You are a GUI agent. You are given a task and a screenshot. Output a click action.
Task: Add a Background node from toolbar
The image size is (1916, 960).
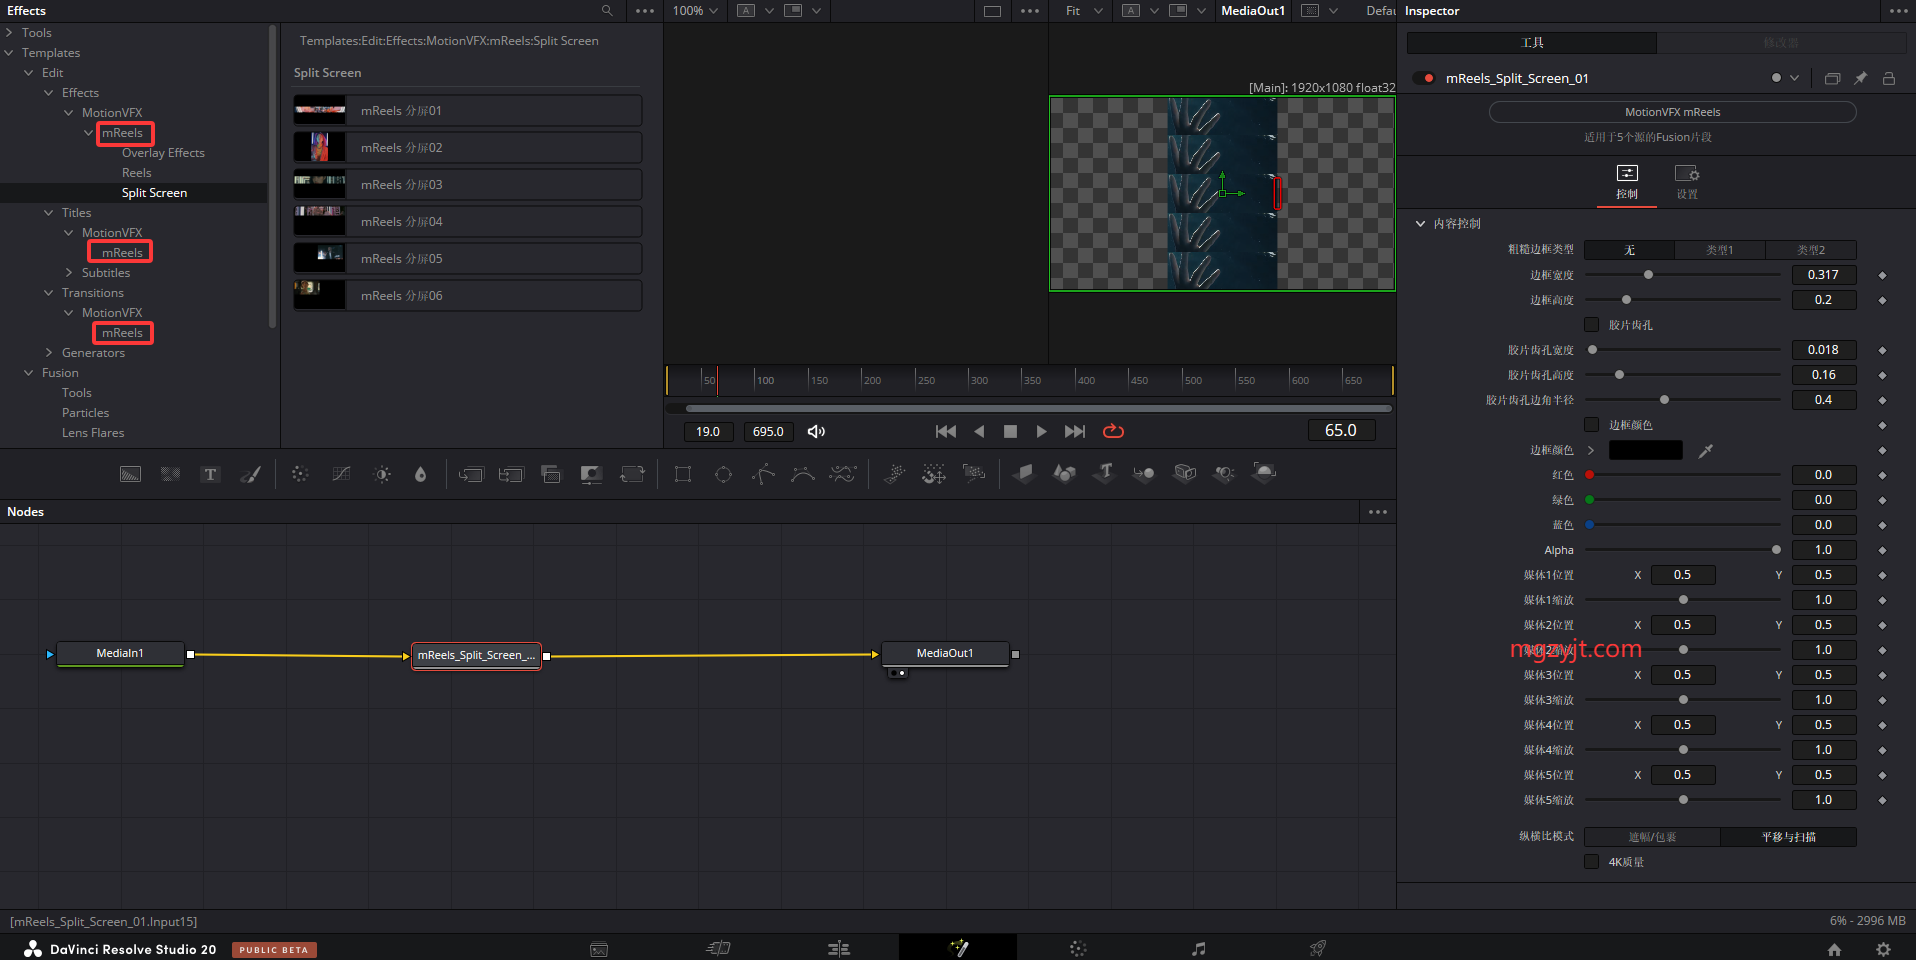[x=131, y=474]
